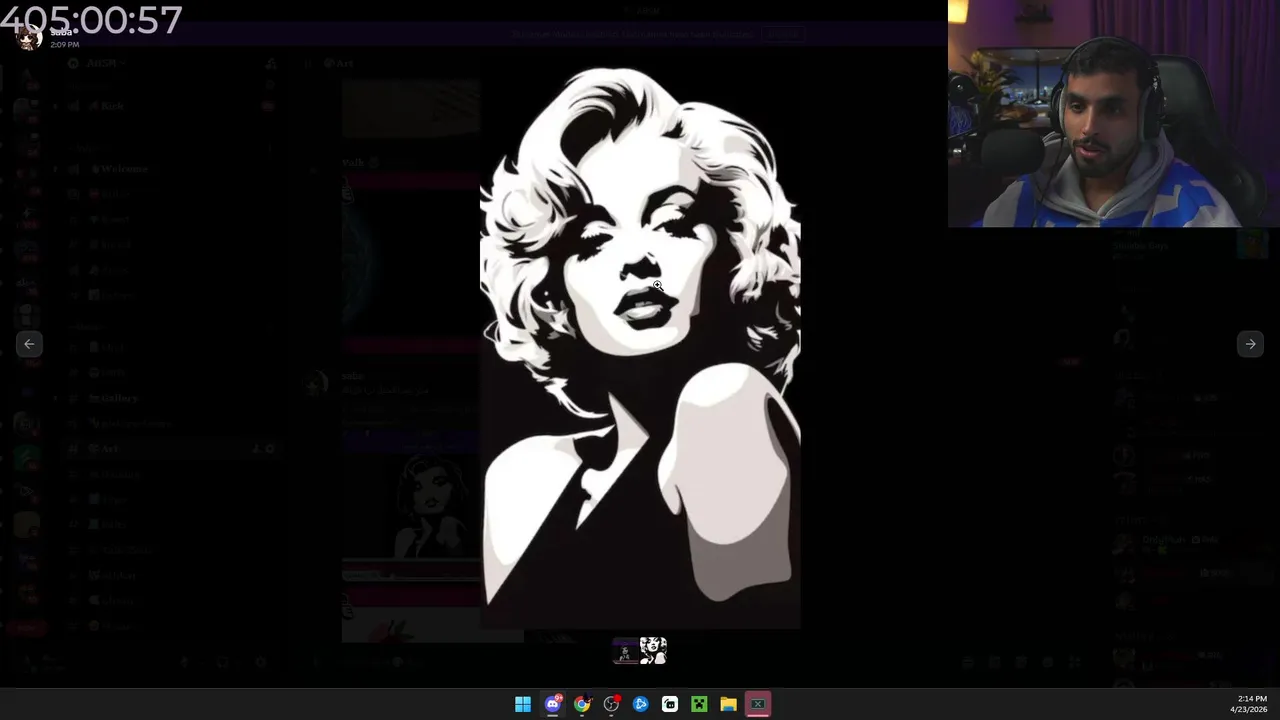1280x720 pixels.
Task: Go to the previous image with left arrow
Action: click(x=29, y=344)
